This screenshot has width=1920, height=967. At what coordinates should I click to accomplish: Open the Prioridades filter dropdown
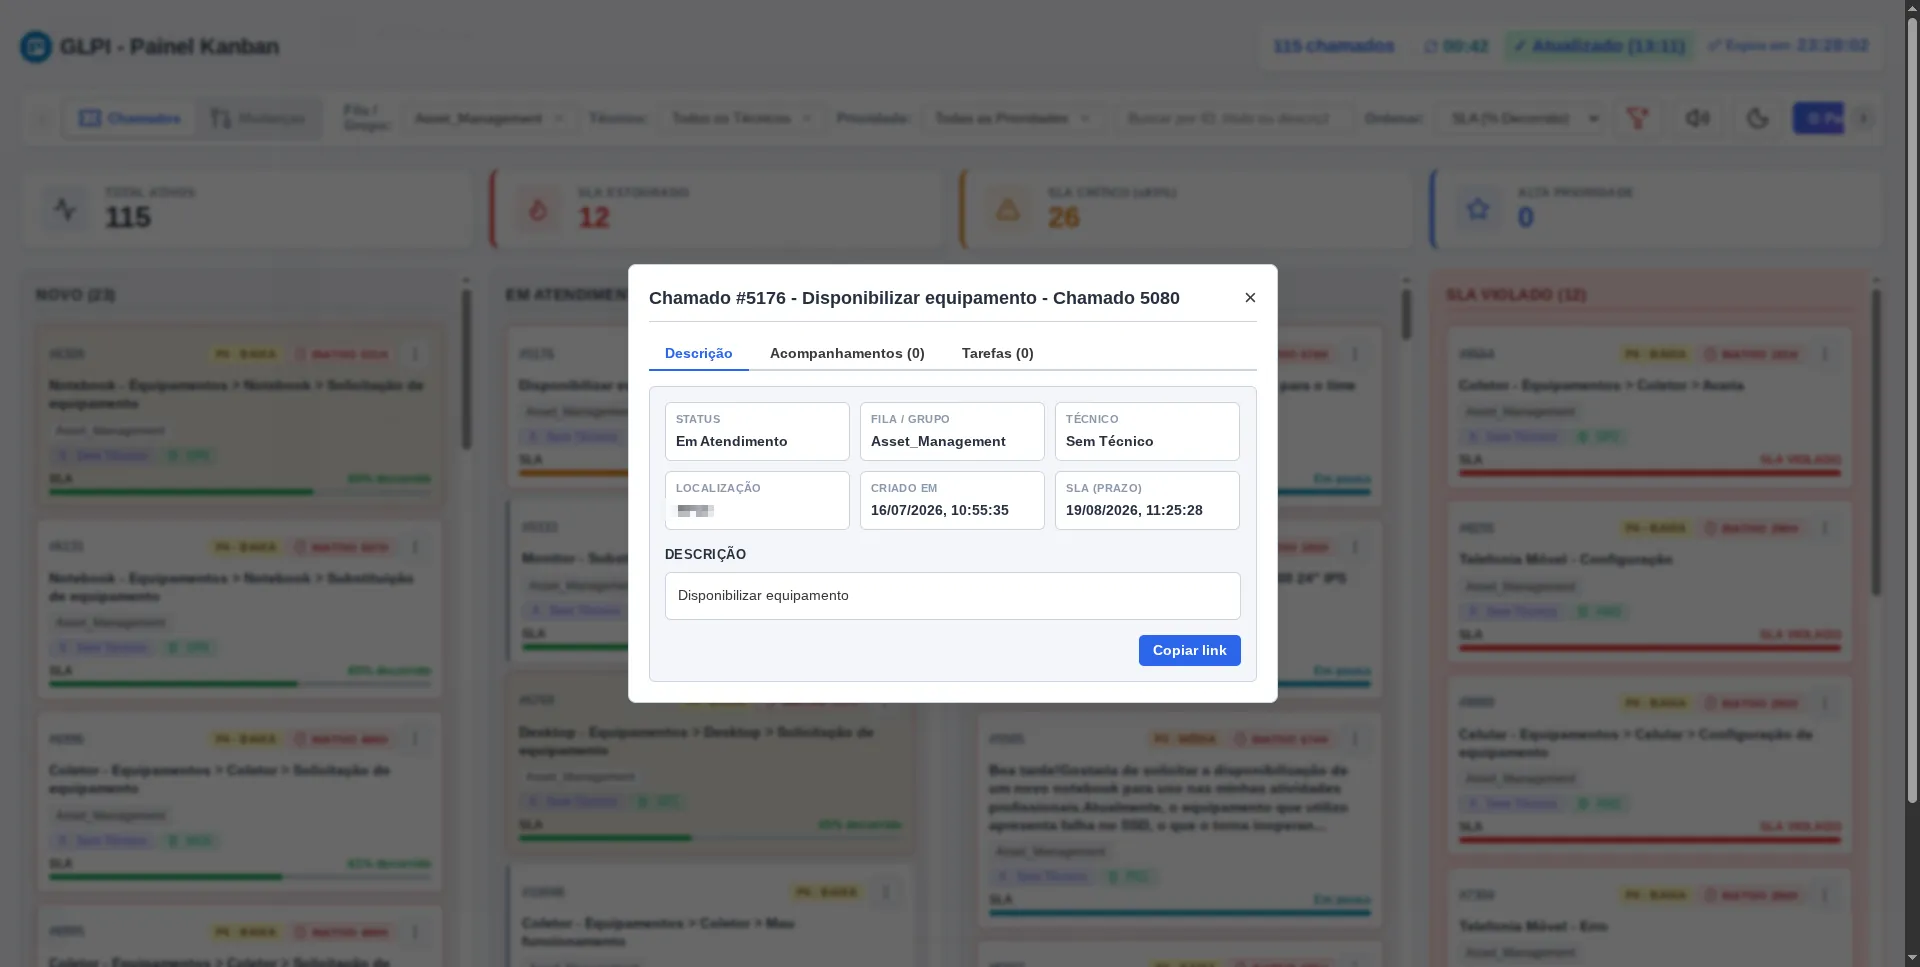coord(1012,118)
